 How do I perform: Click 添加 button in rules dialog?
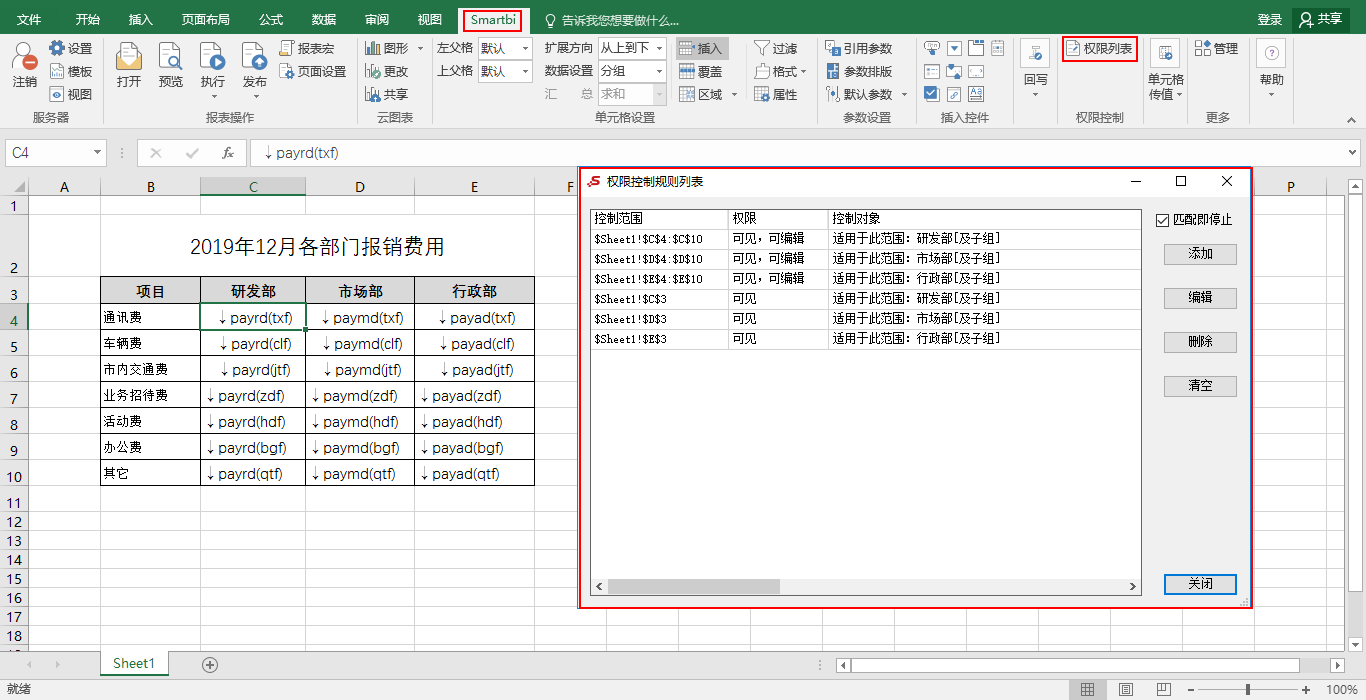click(x=1200, y=254)
